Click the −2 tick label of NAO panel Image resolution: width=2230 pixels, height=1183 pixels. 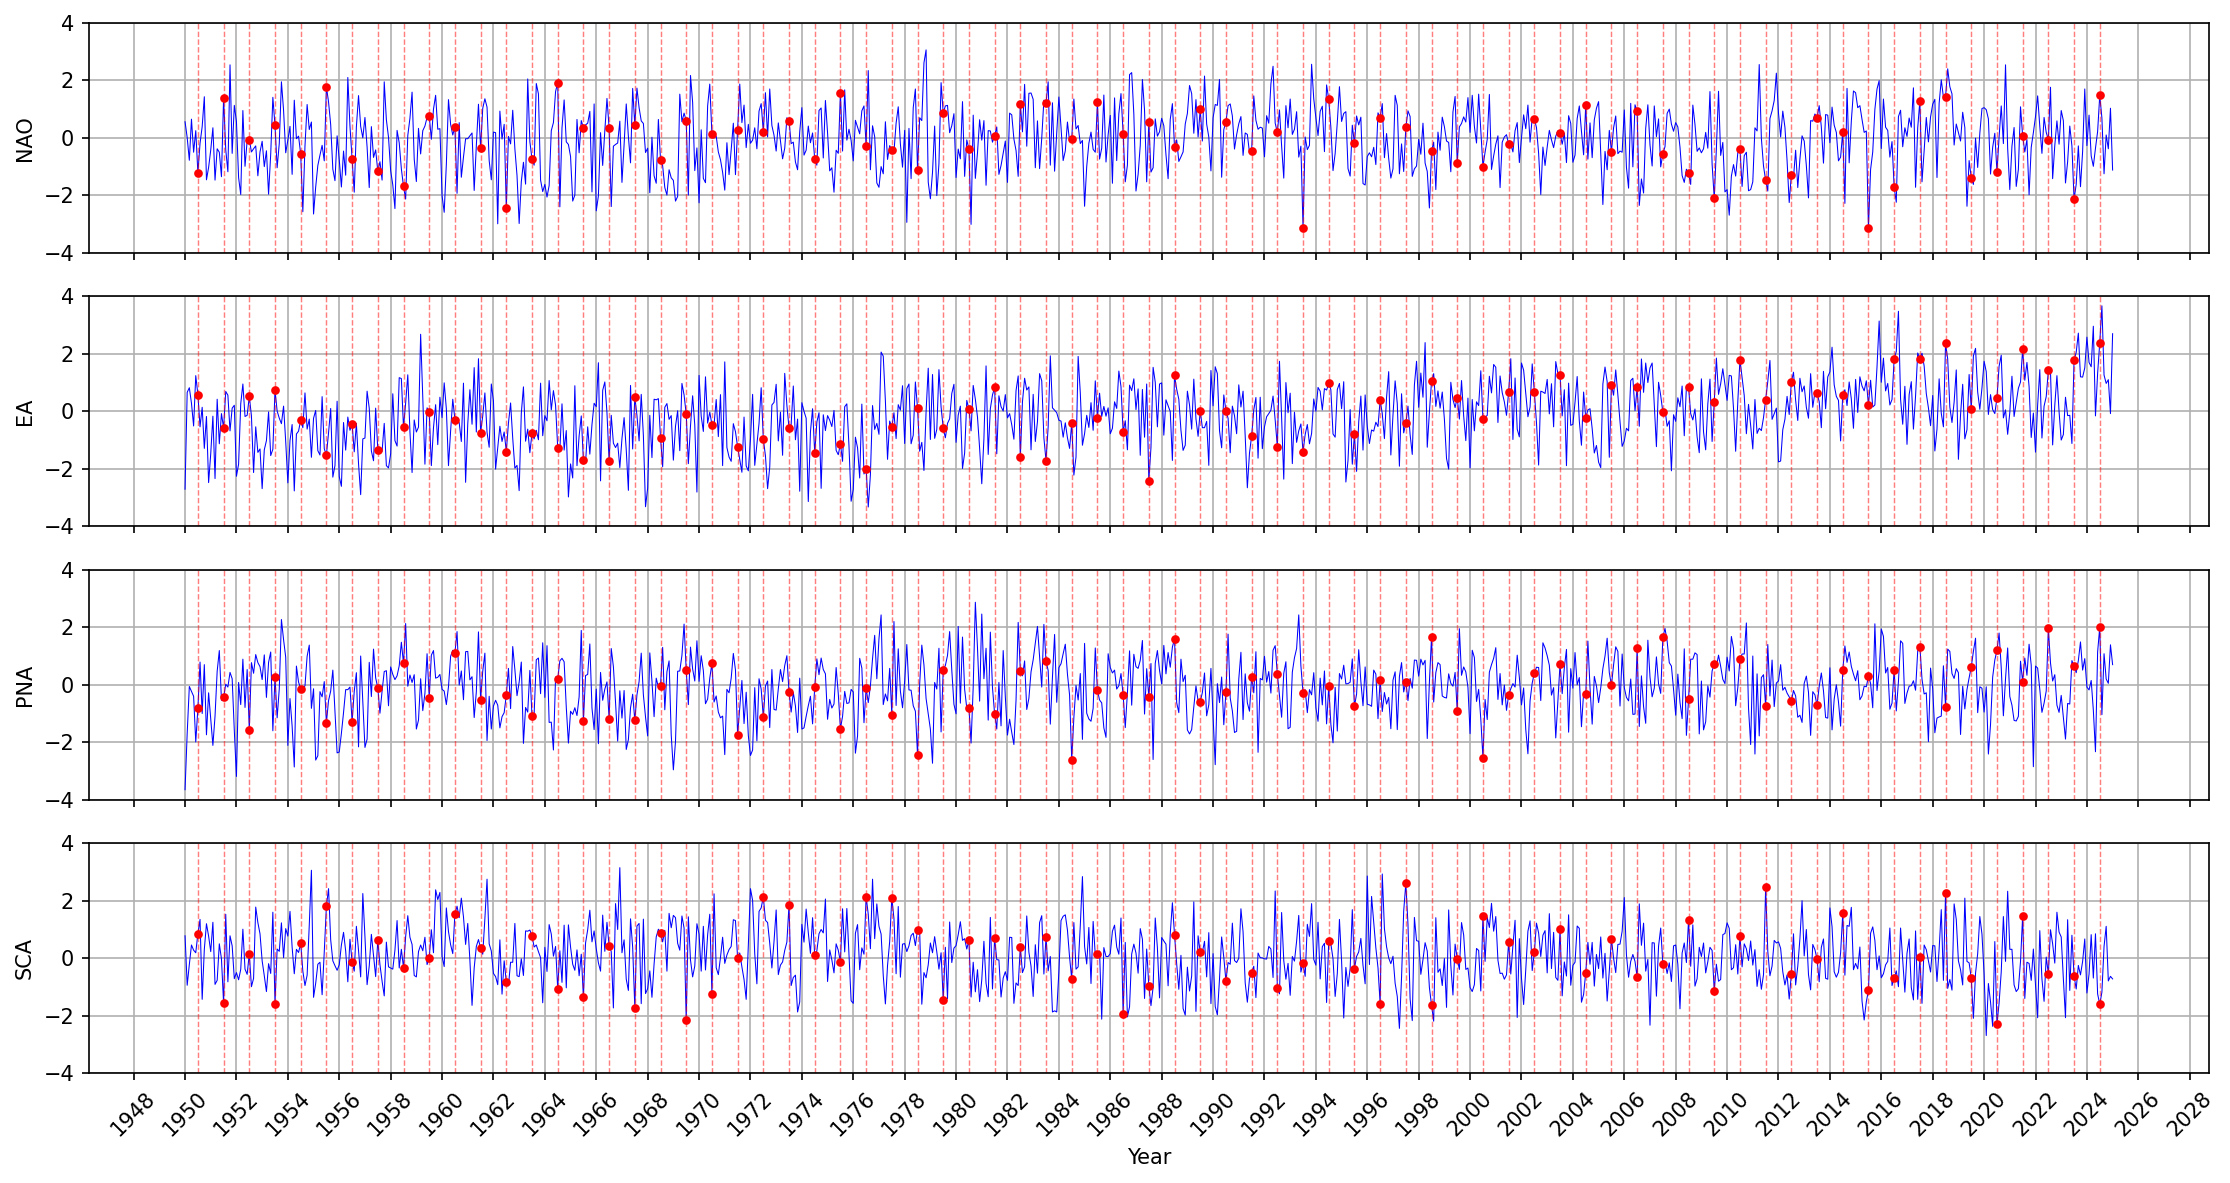click(x=61, y=196)
